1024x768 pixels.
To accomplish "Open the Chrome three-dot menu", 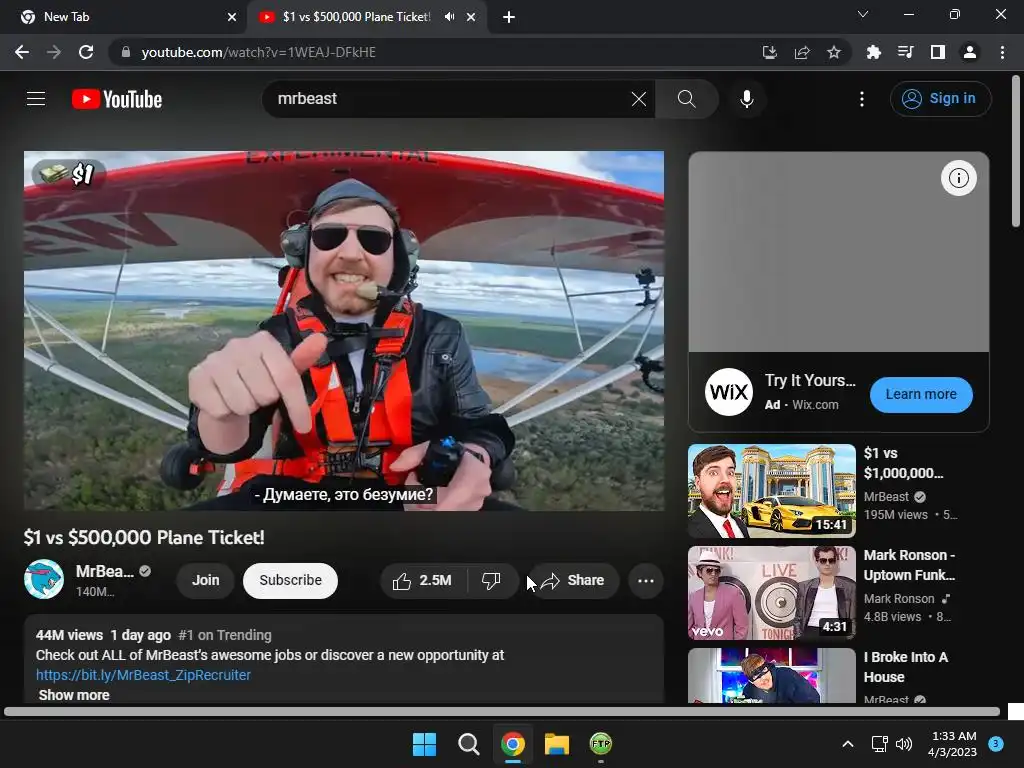I will pos(1002,52).
